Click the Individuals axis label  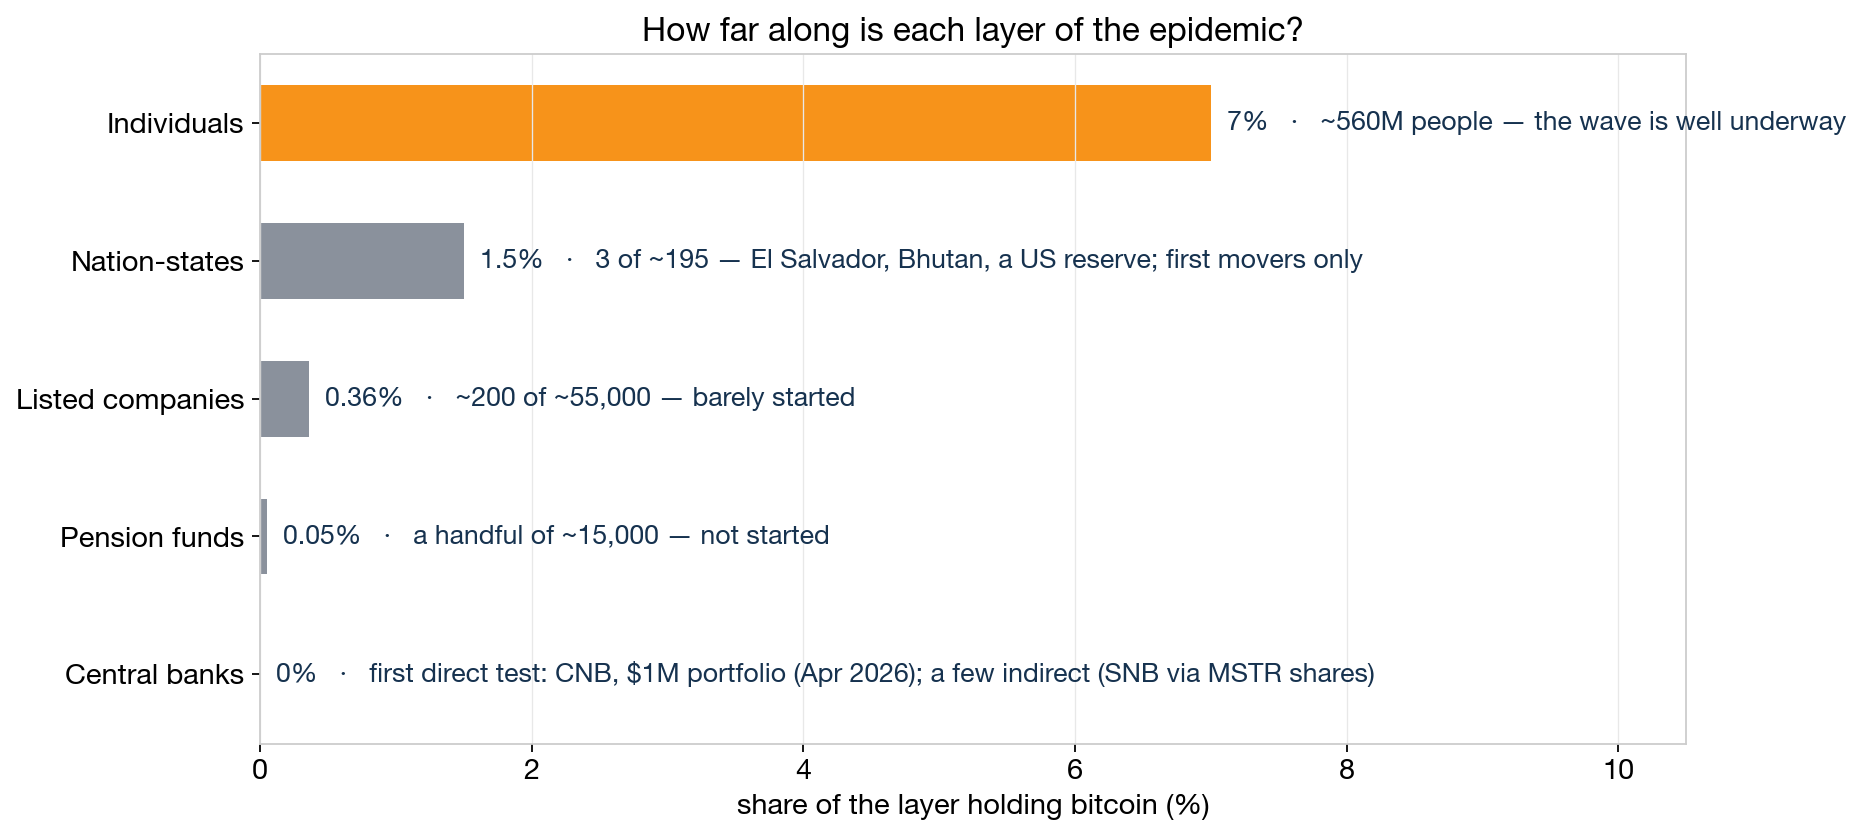(175, 124)
